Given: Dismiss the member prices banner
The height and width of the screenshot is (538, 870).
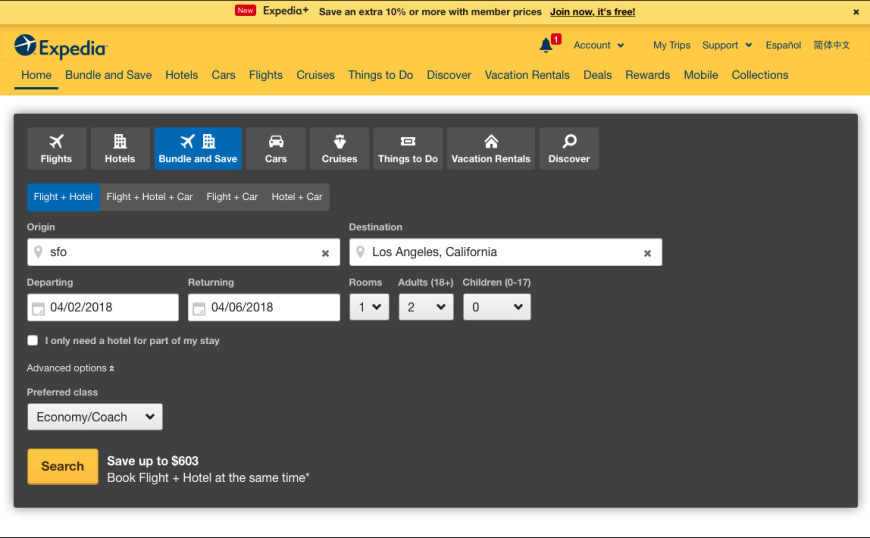Looking at the screenshot, I should (856, 12).
